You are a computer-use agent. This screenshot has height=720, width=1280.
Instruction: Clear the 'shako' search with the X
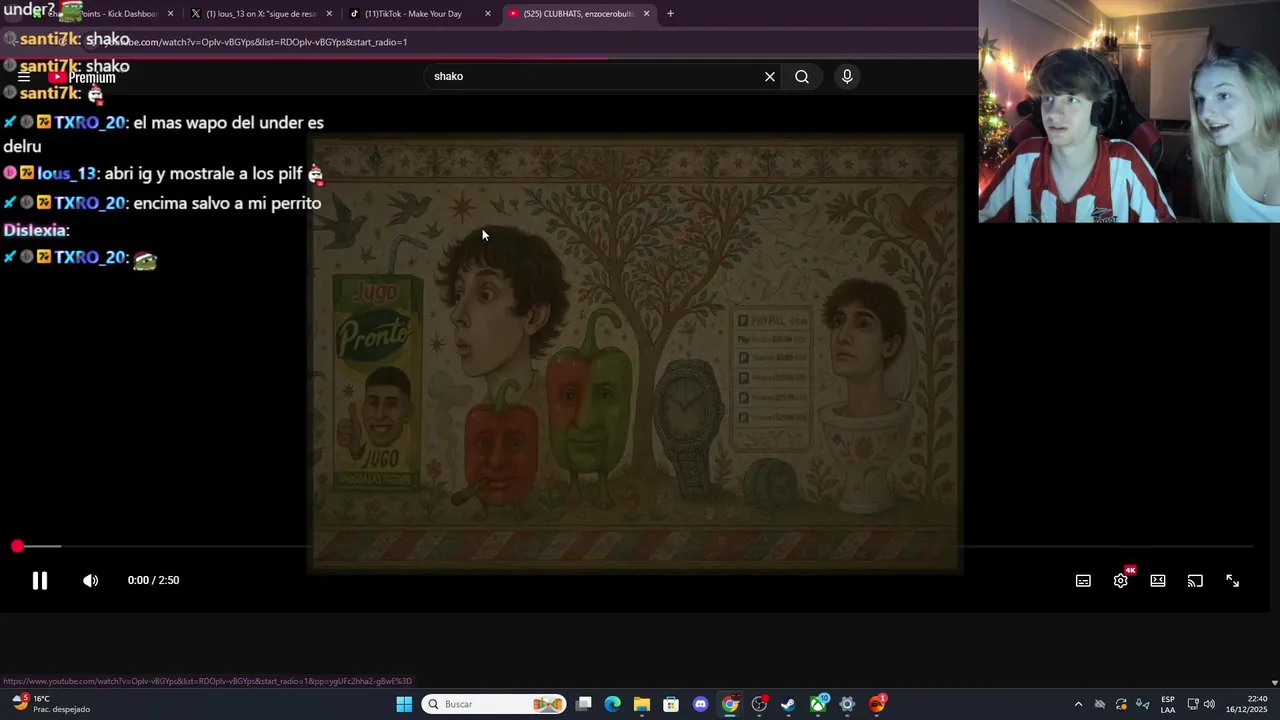[x=770, y=76]
